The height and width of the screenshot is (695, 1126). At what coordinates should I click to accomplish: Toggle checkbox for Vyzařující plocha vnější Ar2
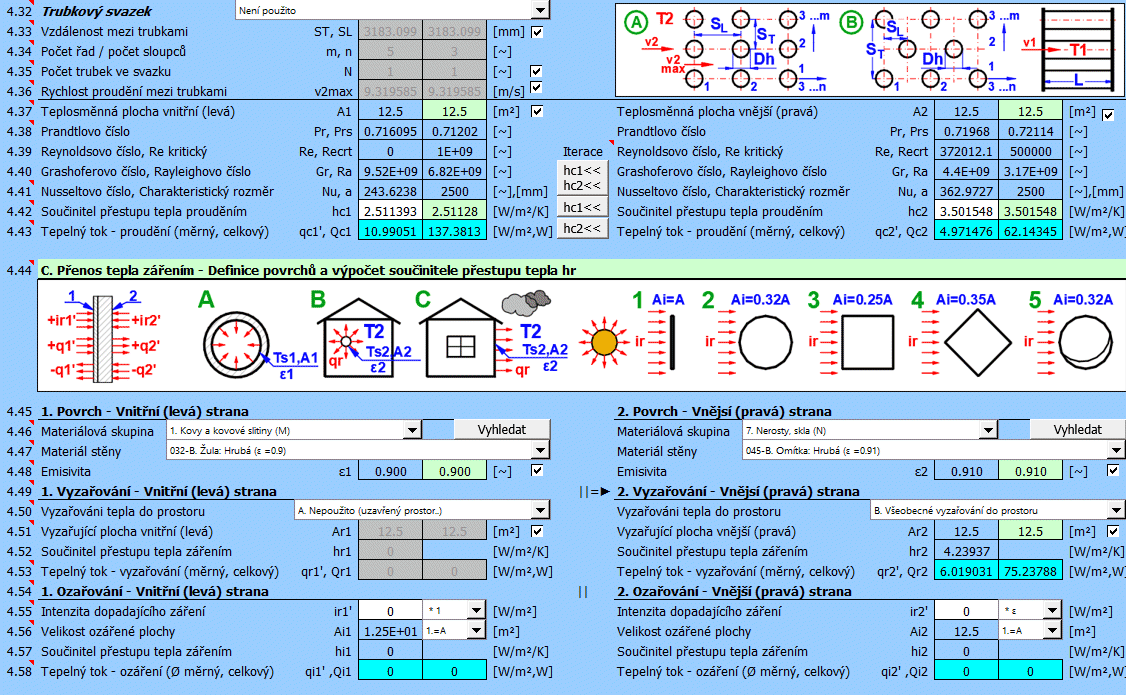(x=1113, y=531)
